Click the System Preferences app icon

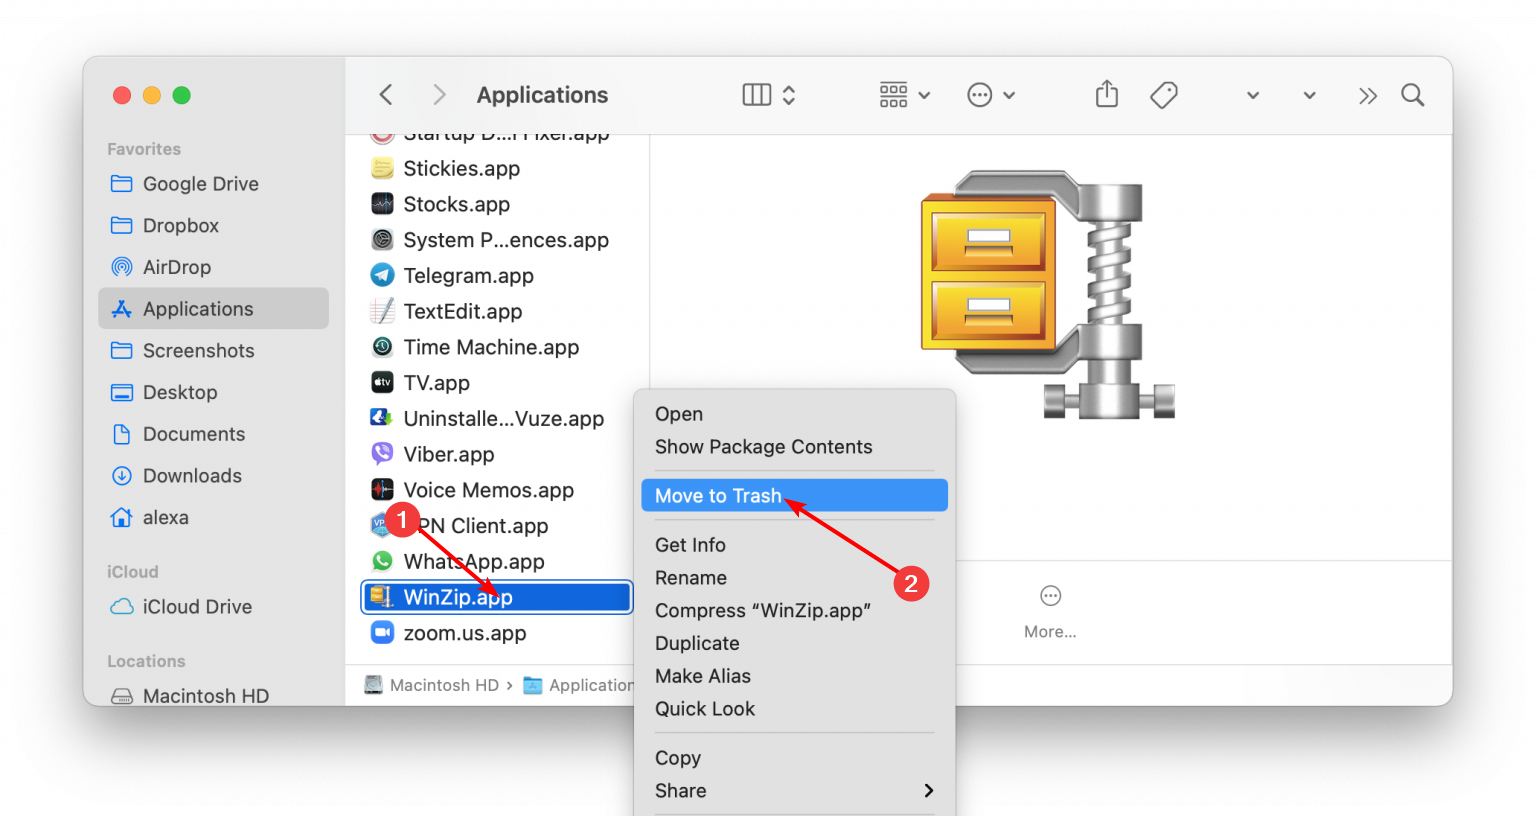coord(382,240)
